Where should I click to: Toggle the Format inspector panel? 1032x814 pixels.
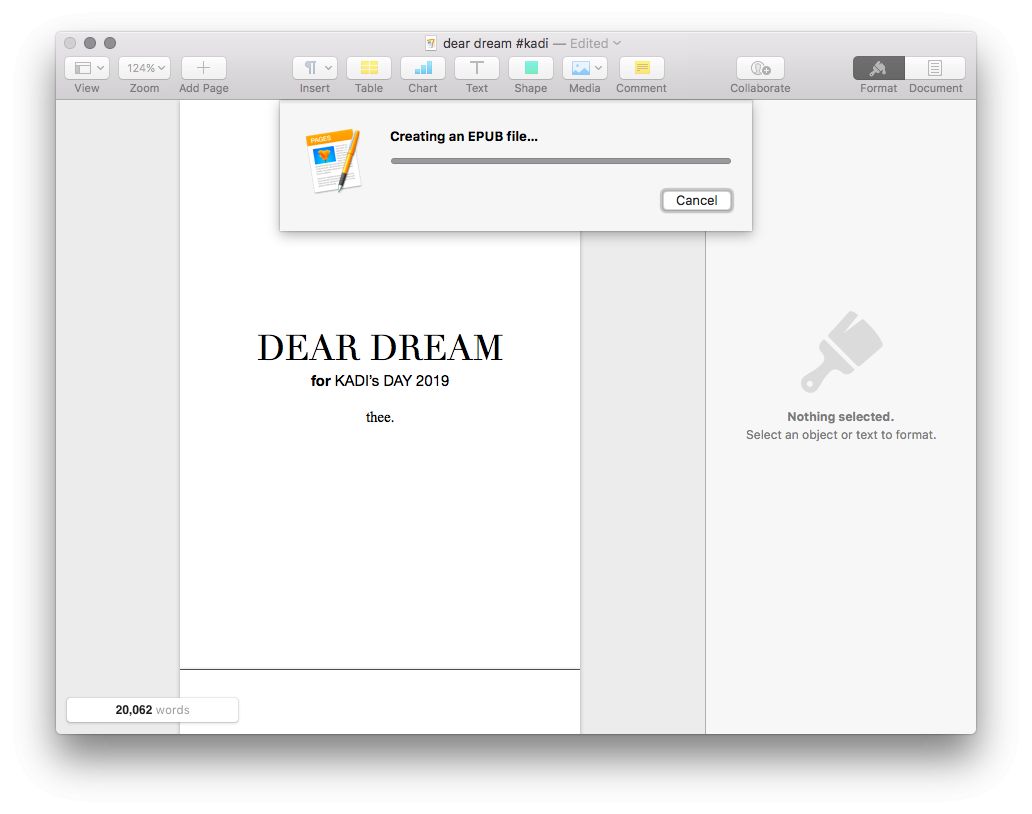tap(878, 68)
